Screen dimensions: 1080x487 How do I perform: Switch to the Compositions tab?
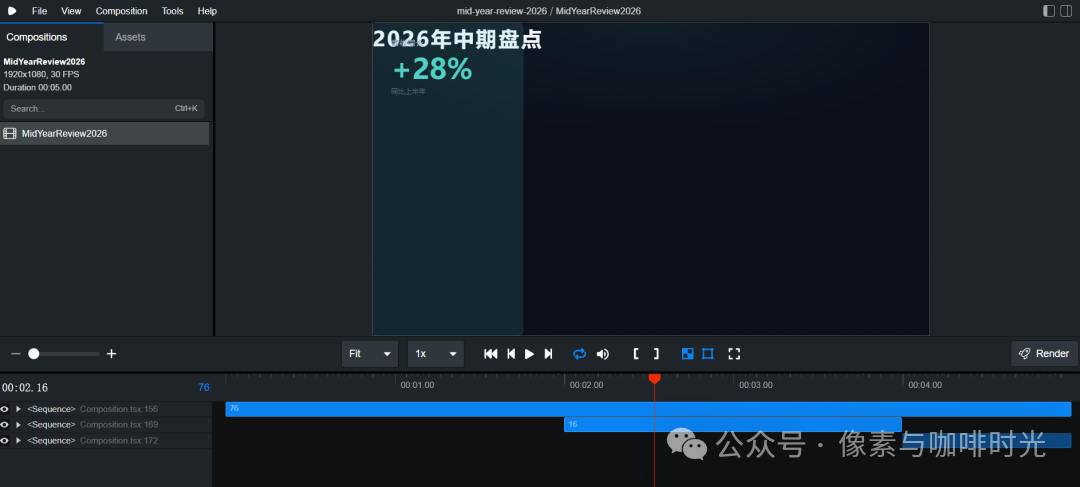[x=52, y=37]
